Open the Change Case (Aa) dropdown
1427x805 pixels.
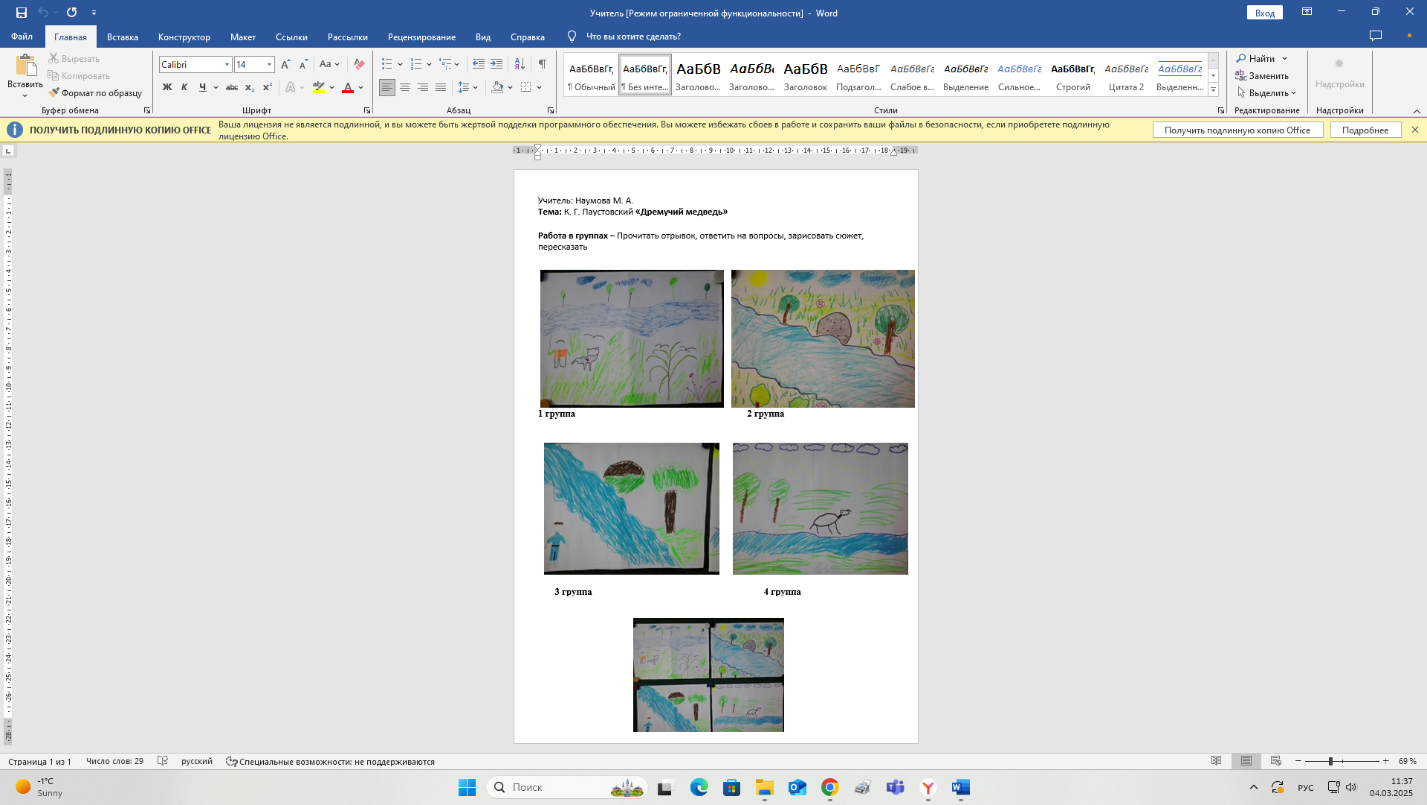(330, 64)
